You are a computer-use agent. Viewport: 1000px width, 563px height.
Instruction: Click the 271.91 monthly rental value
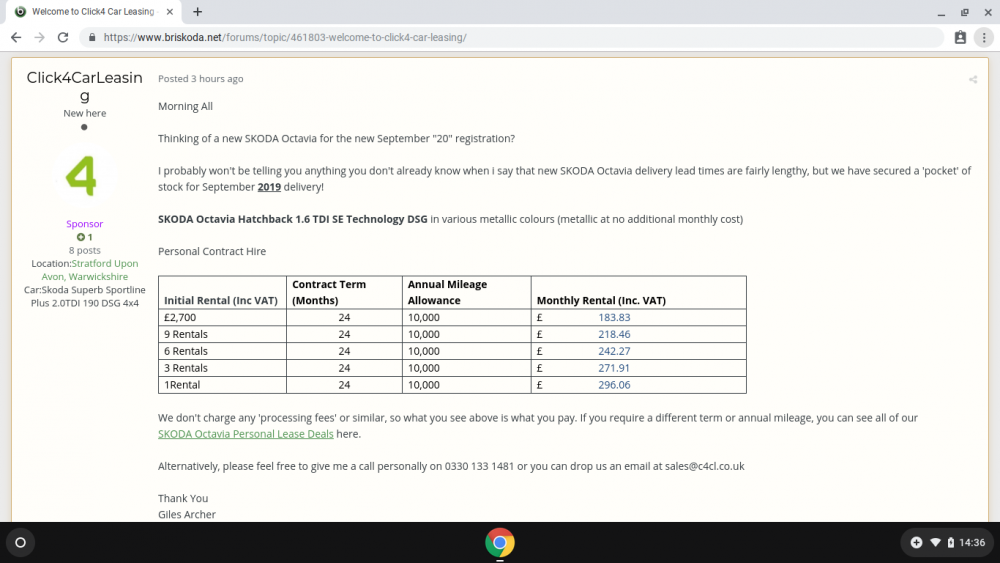click(x=614, y=368)
